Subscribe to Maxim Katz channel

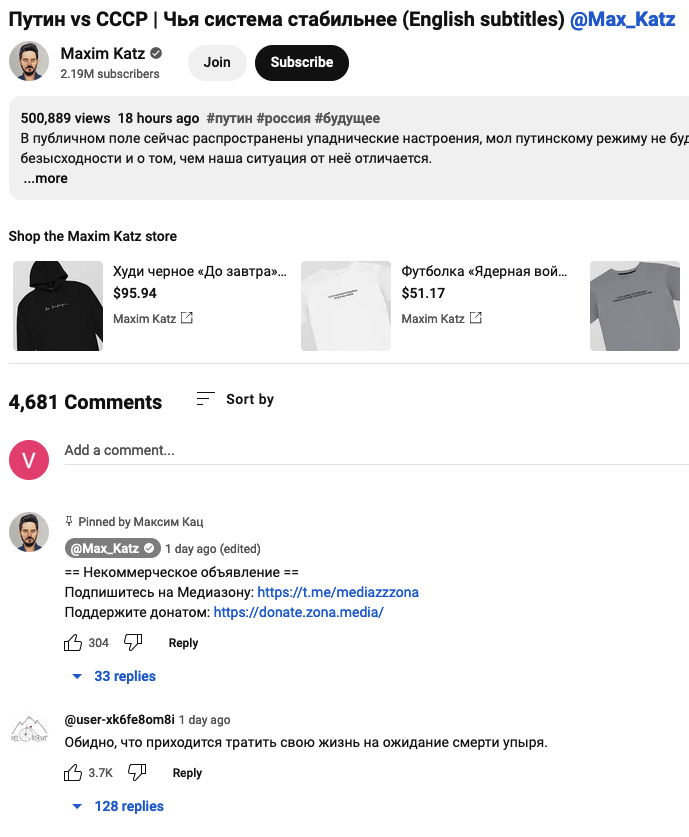(x=301, y=62)
